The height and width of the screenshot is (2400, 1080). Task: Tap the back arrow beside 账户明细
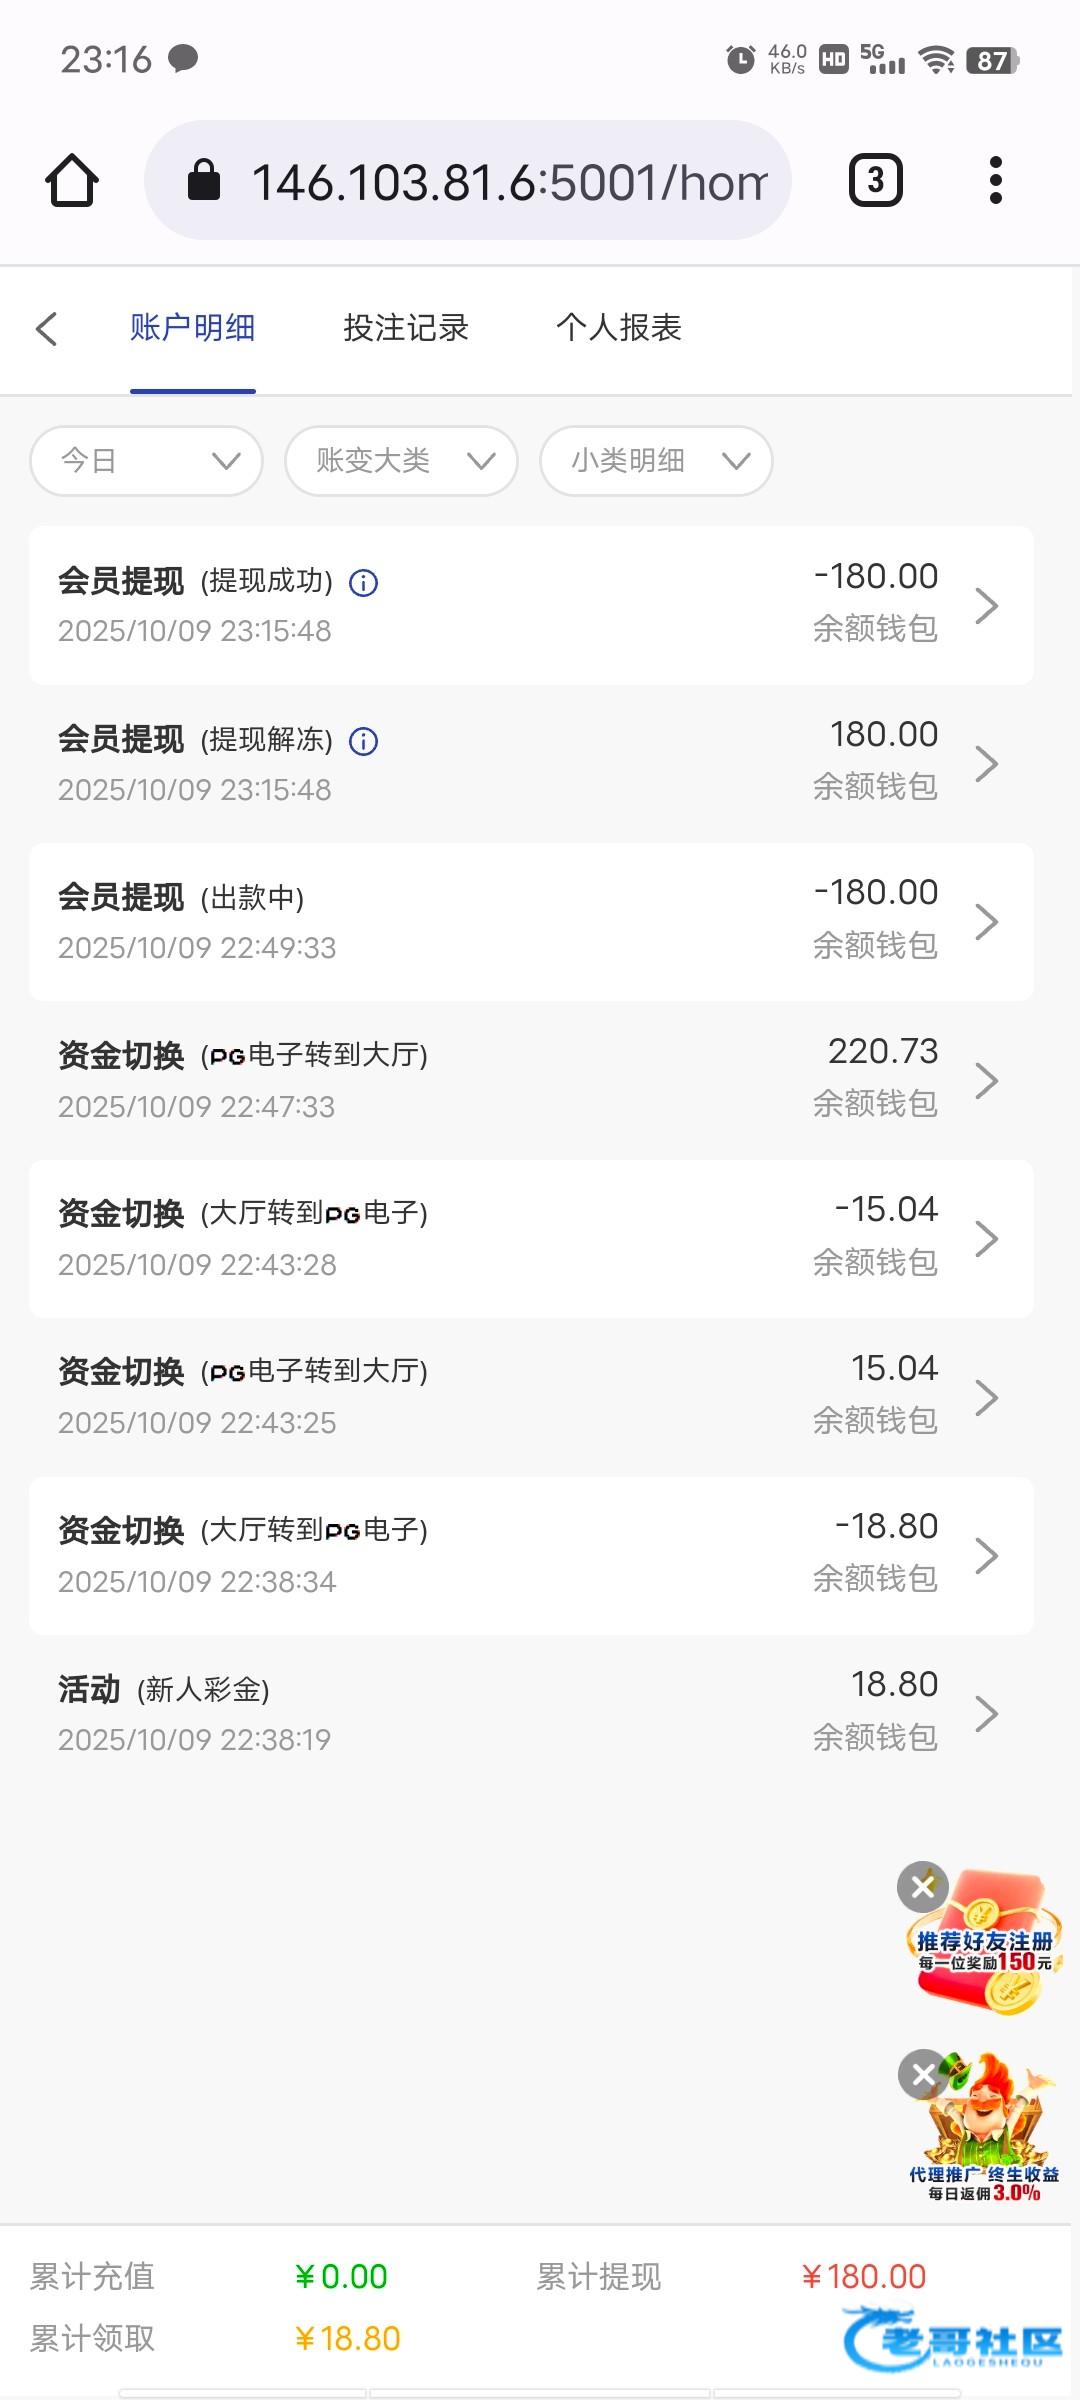click(x=46, y=328)
